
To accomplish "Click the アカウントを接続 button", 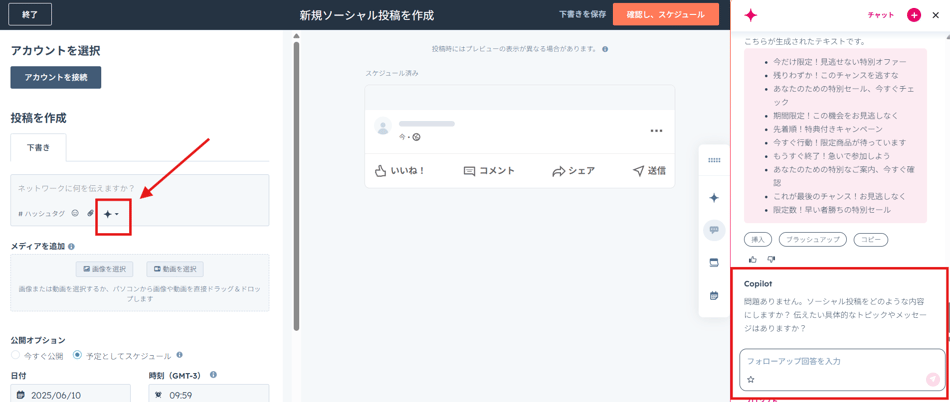I will 56,77.
